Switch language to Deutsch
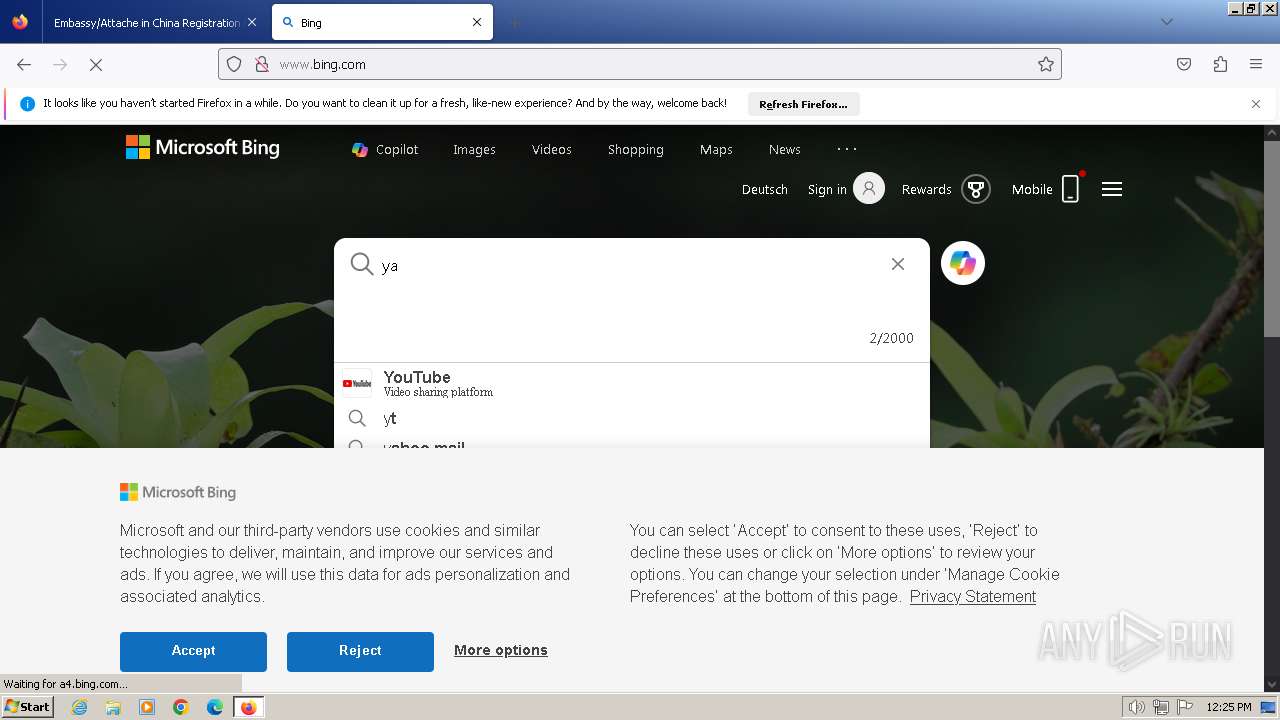The image size is (1280, 720). click(765, 189)
